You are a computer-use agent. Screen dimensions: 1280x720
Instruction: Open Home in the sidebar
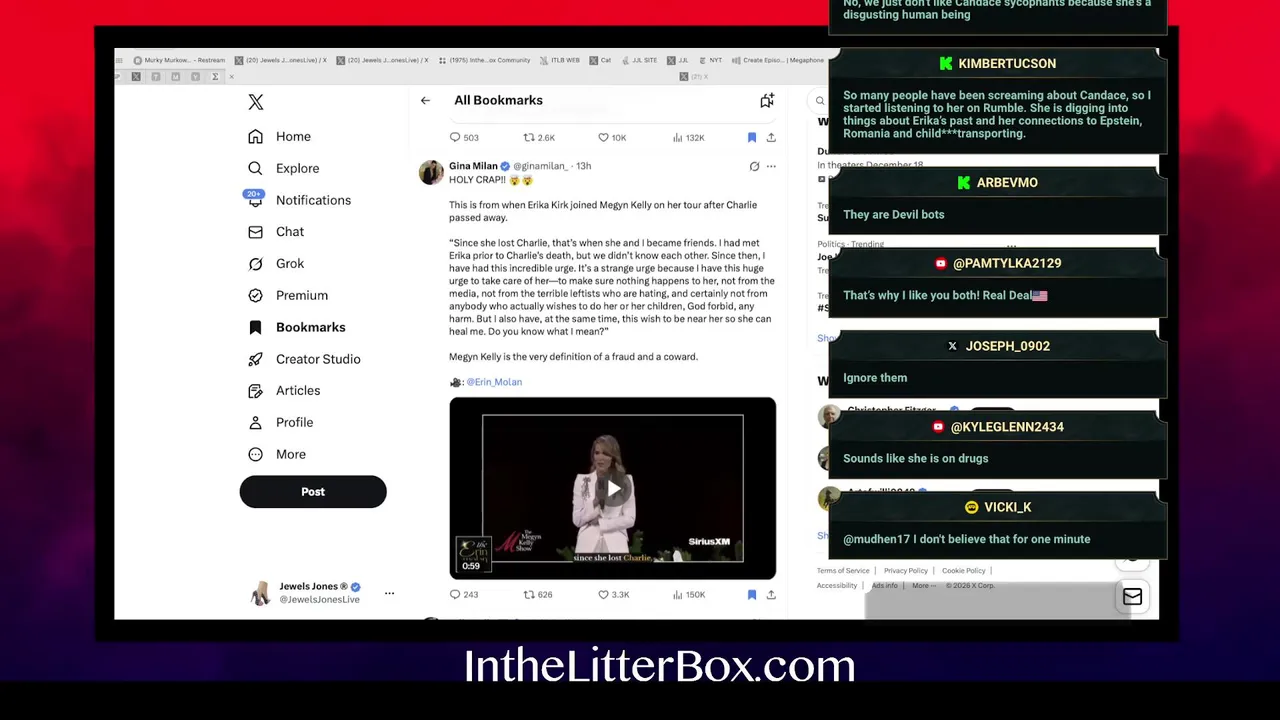point(280,136)
